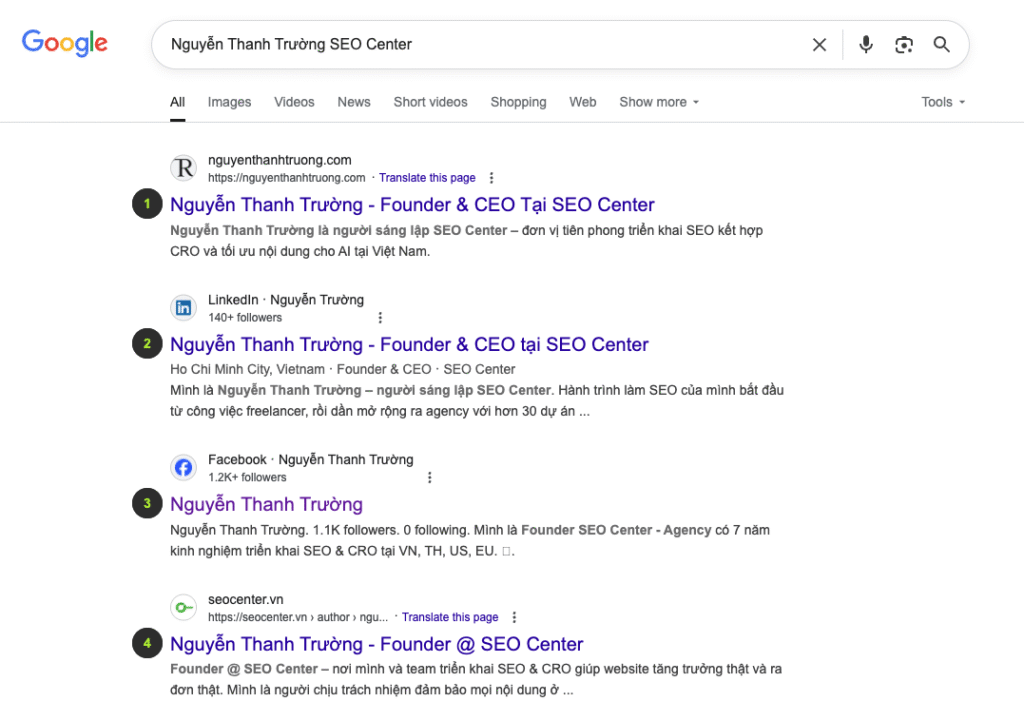The width and height of the screenshot is (1024, 721).
Task: Click into the search input field
Action: (480, 44)
